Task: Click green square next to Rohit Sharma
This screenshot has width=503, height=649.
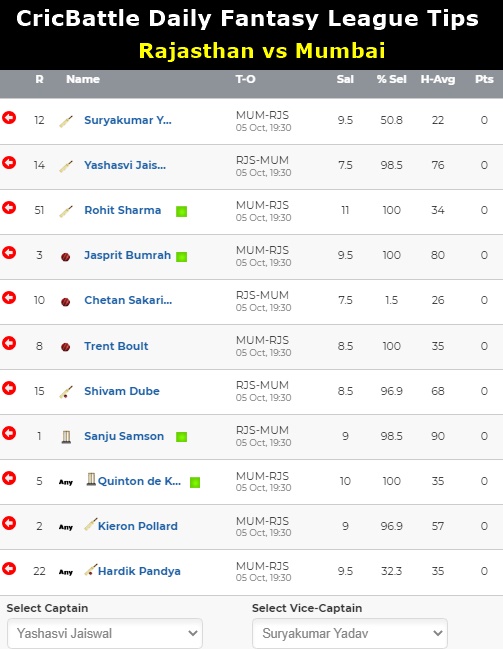Action: pos(181,212)
